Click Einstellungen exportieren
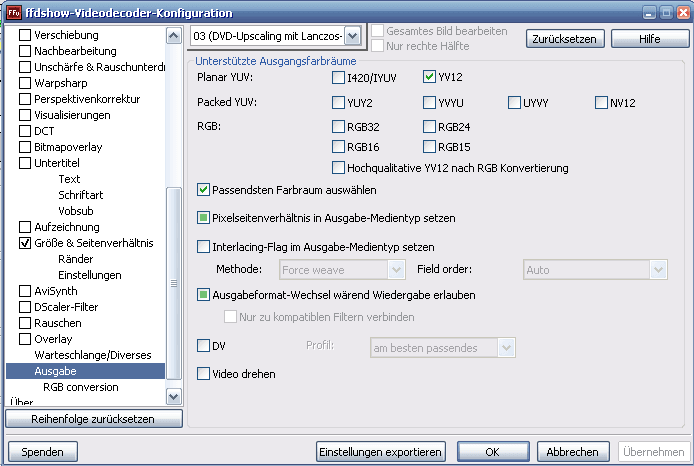694x466 pixels. point(380,452)
